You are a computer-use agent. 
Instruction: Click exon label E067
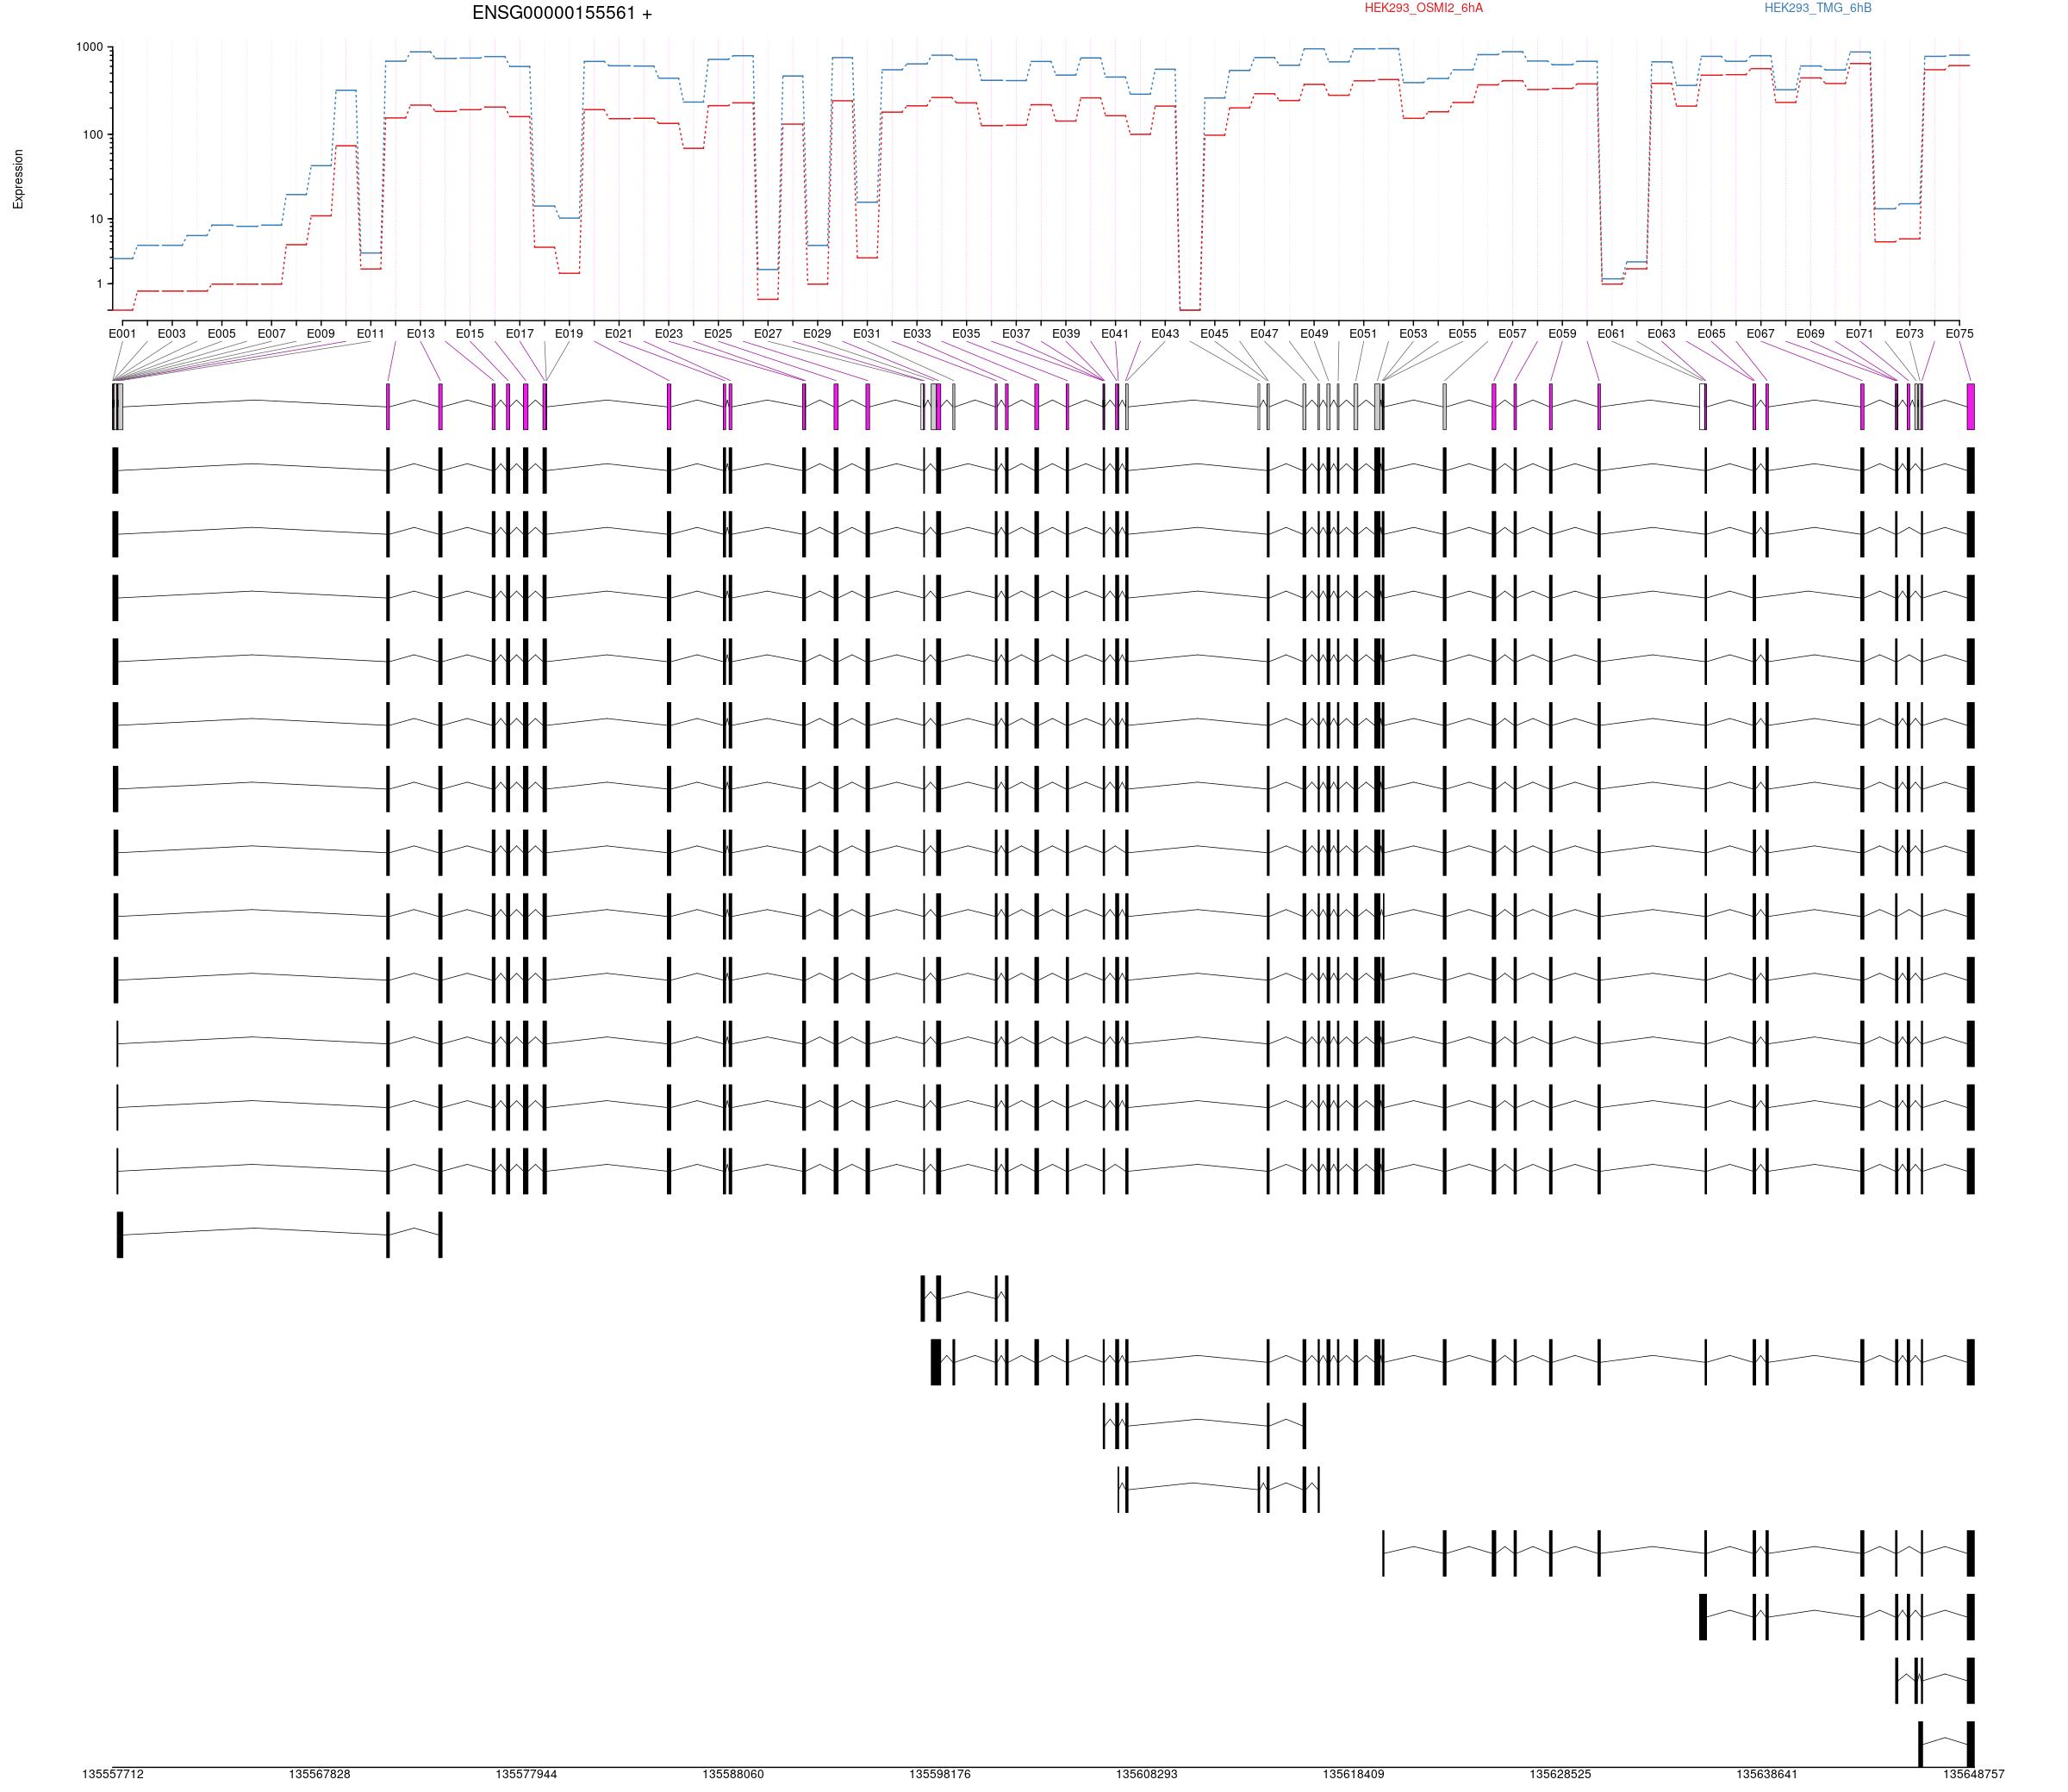[1760, 334]
